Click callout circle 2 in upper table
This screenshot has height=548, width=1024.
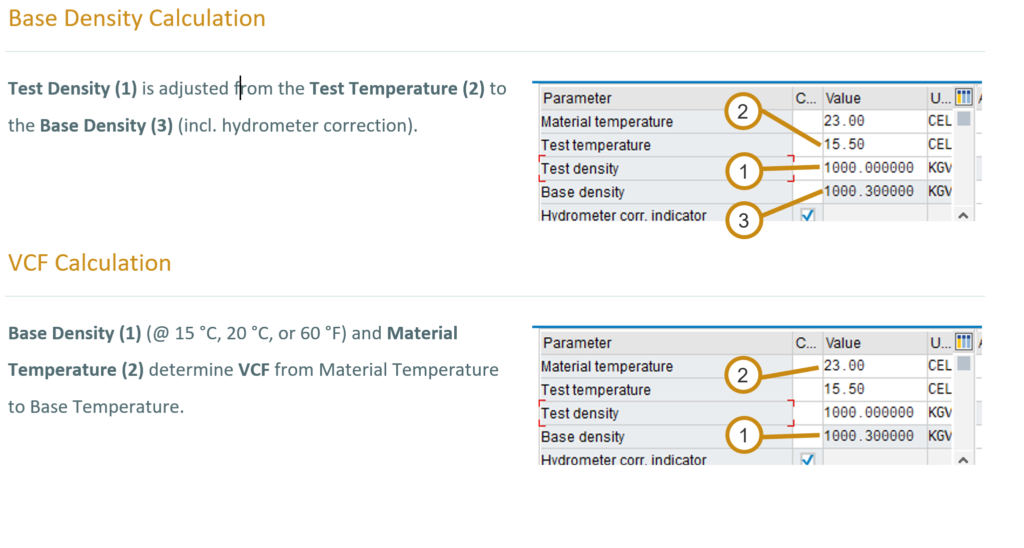pos(743,112)
